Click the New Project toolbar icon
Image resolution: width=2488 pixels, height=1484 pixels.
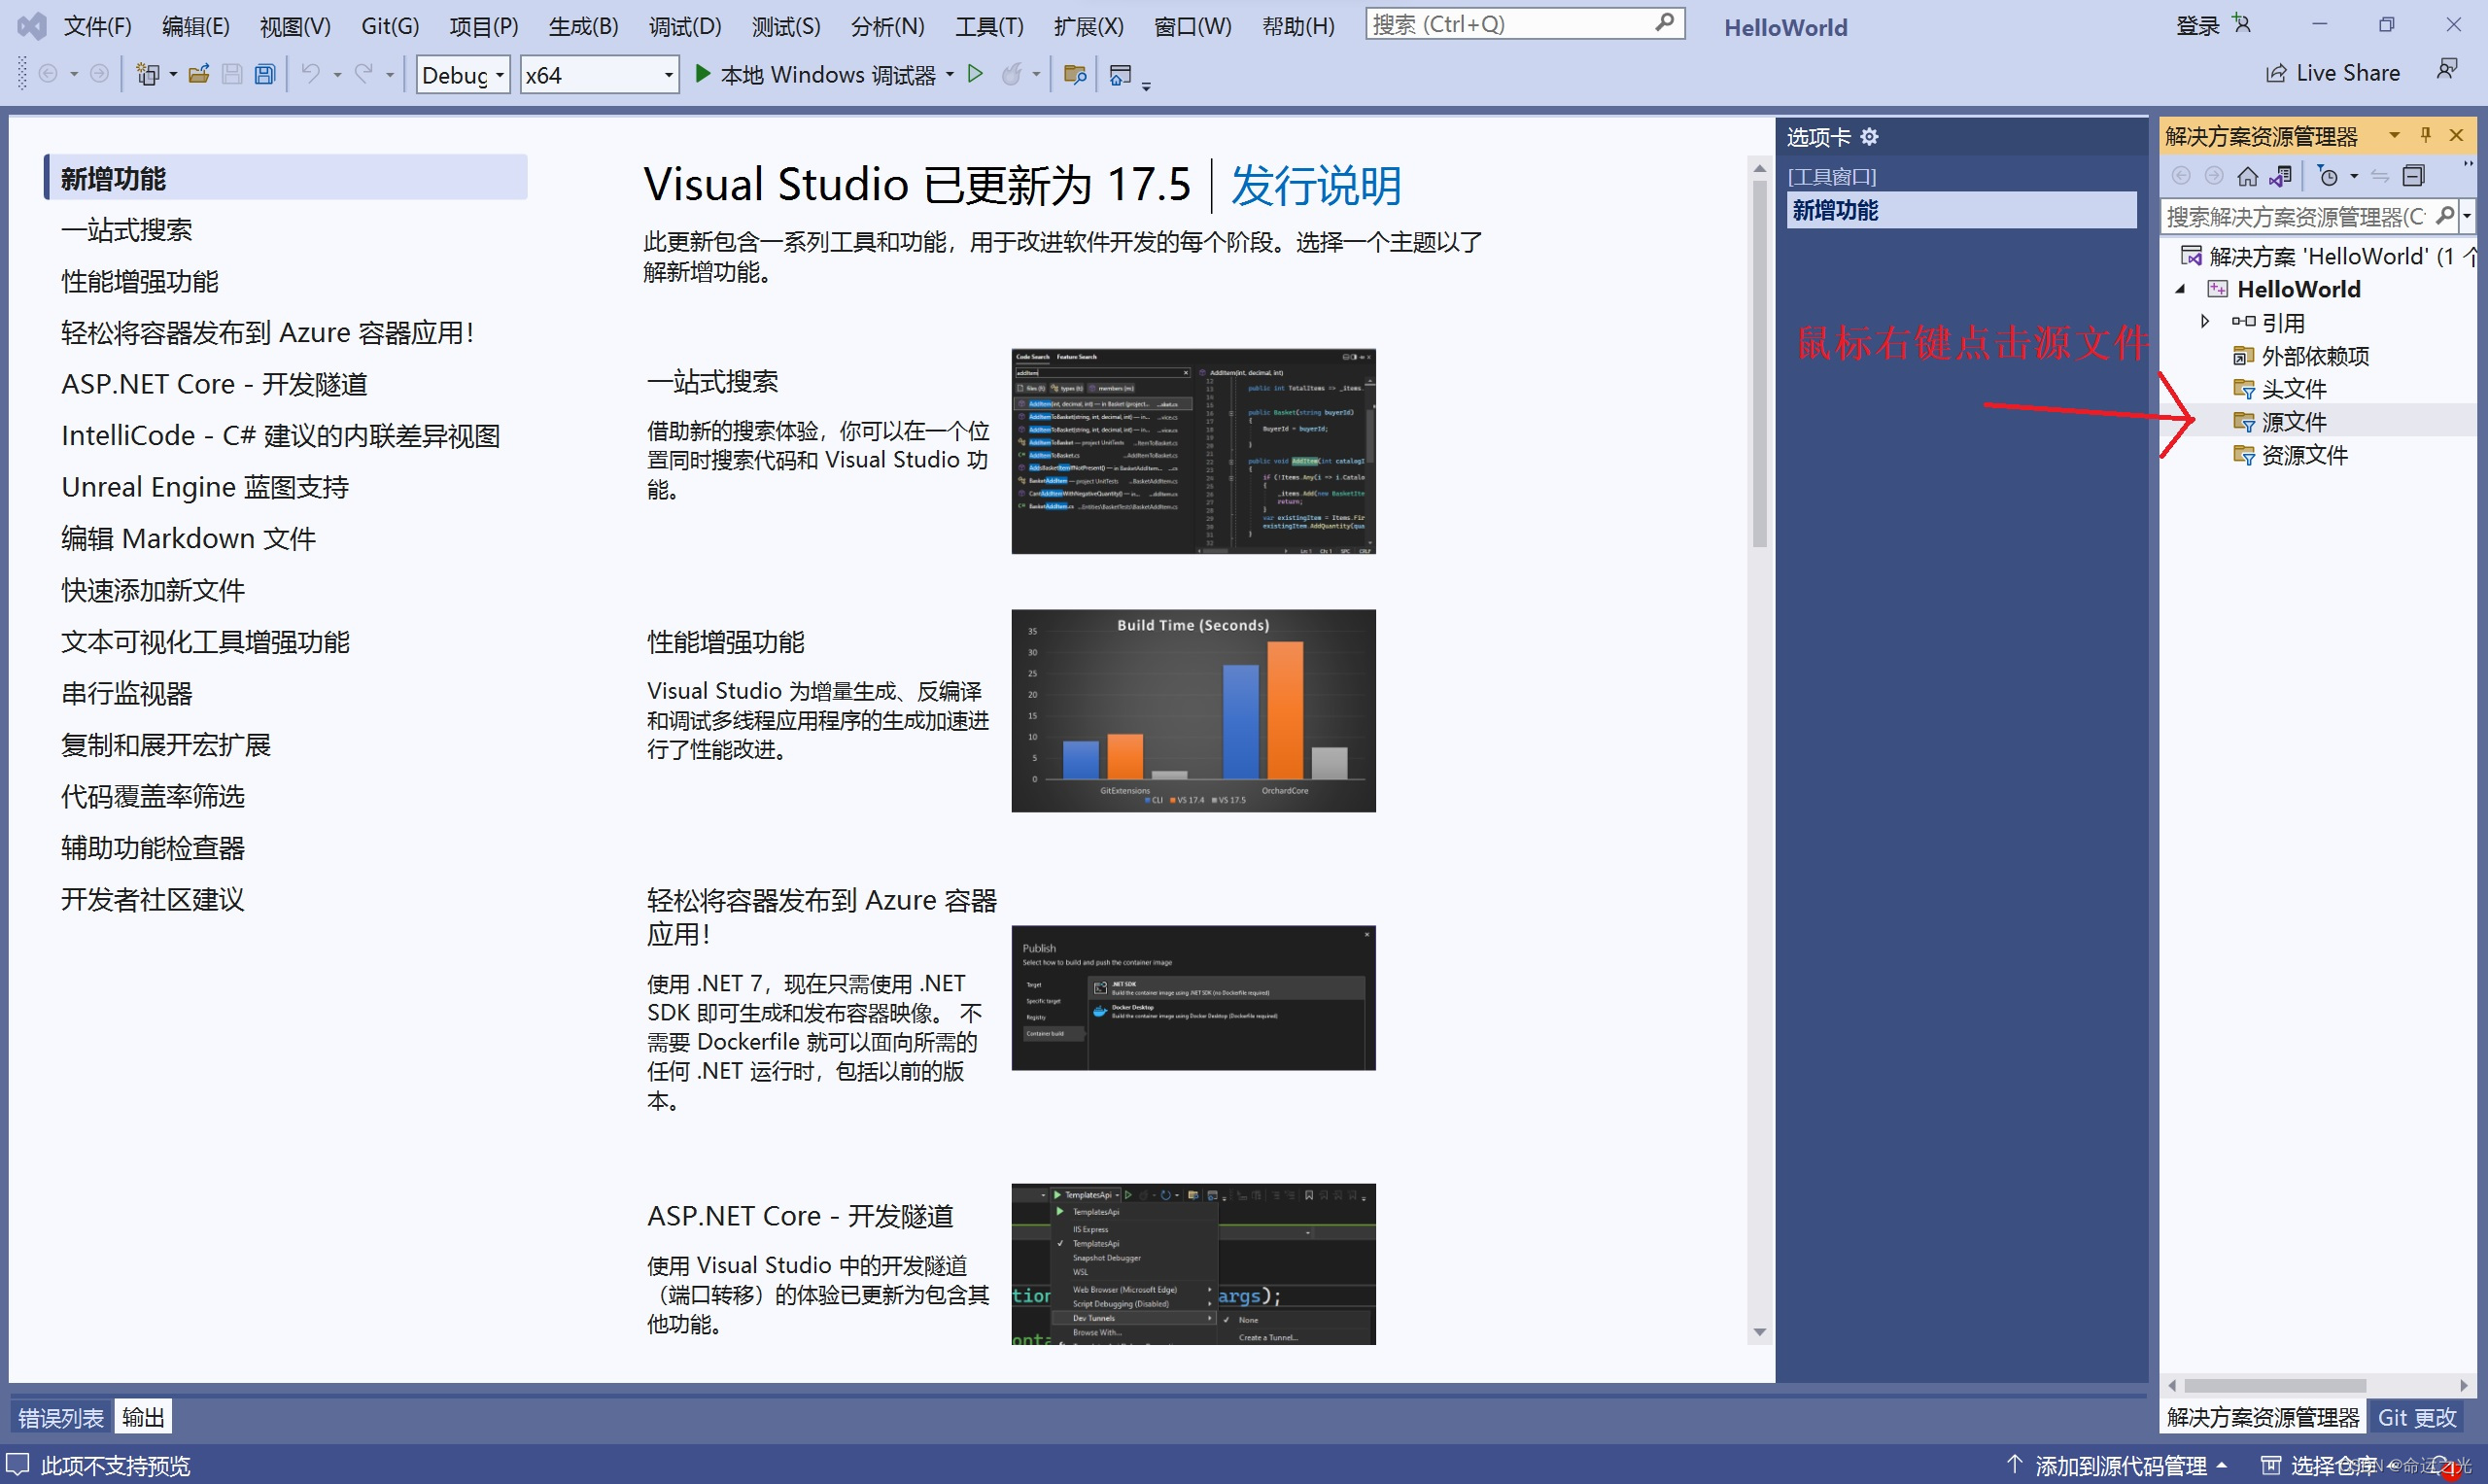point(147,74)
